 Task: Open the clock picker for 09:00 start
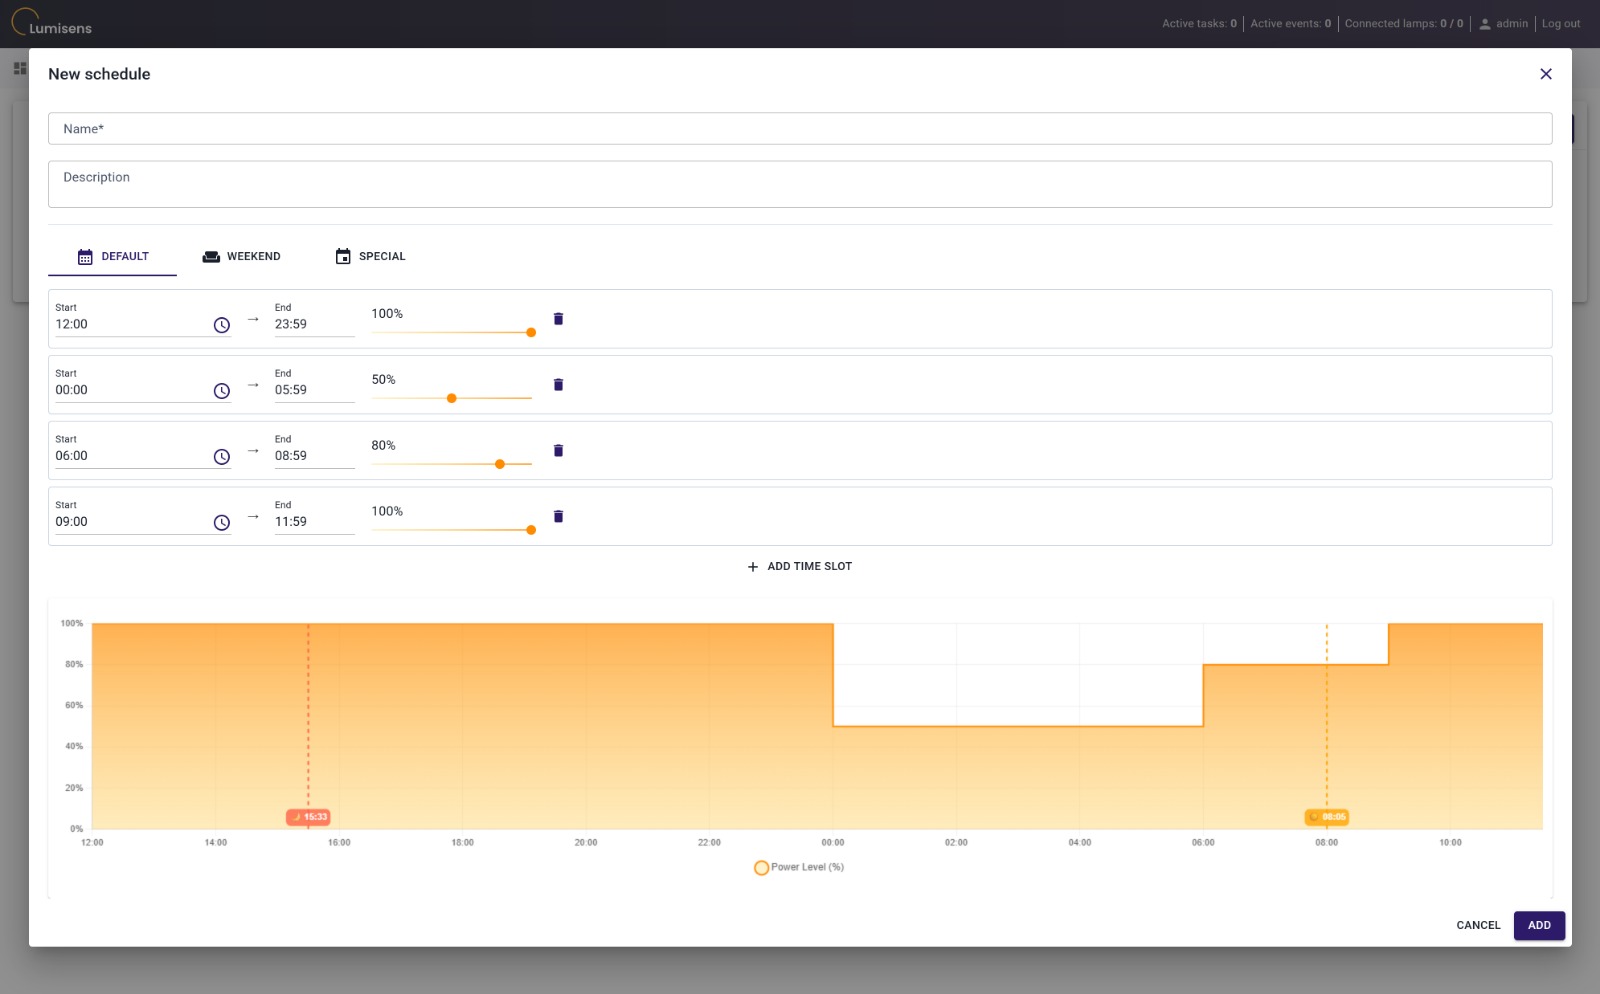click(222, 523)
